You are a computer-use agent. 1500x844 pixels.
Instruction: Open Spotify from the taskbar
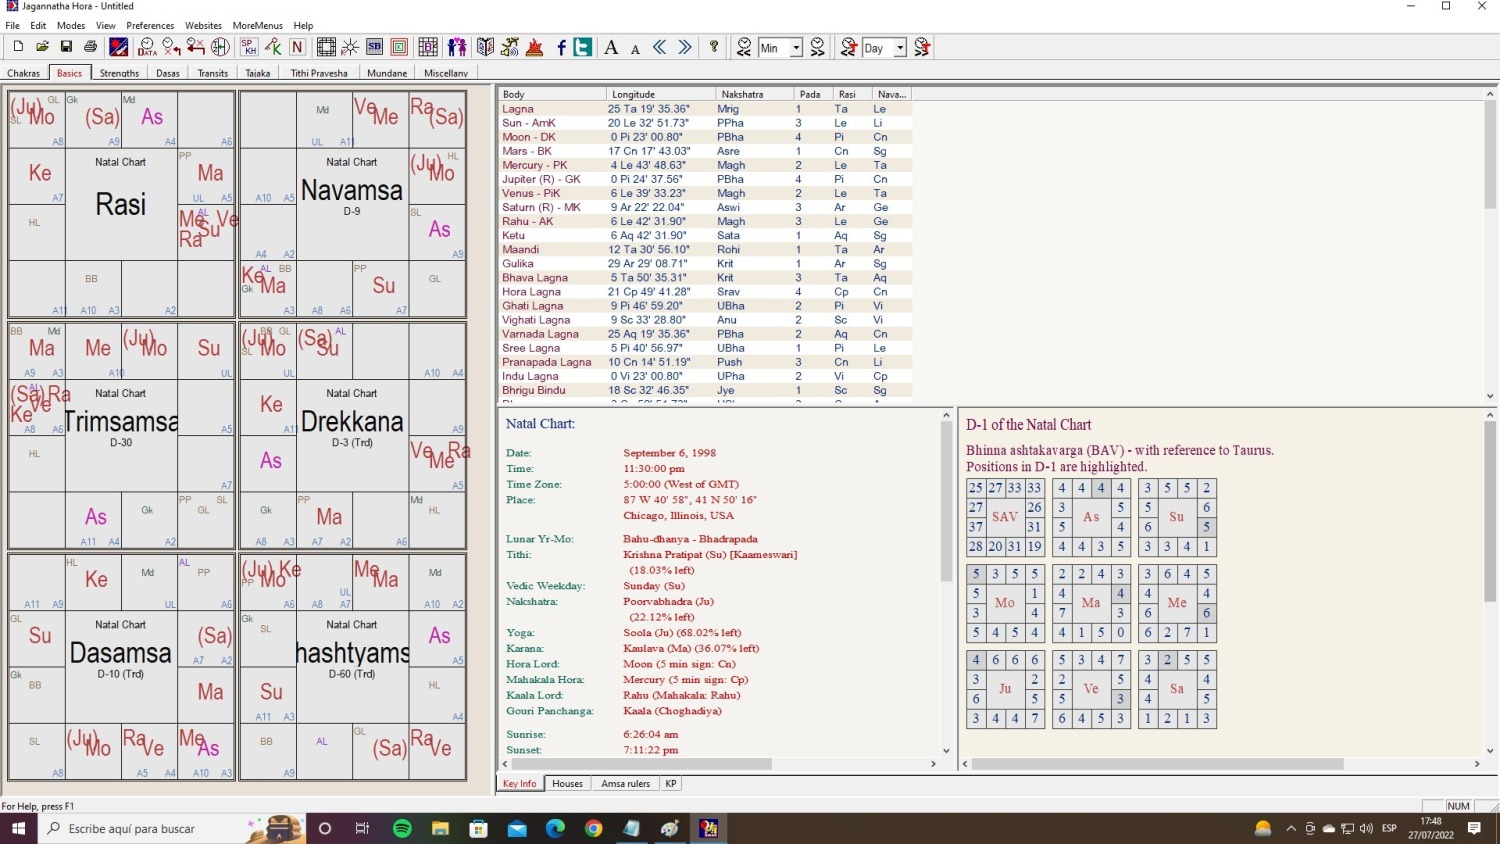coord(403,829)
